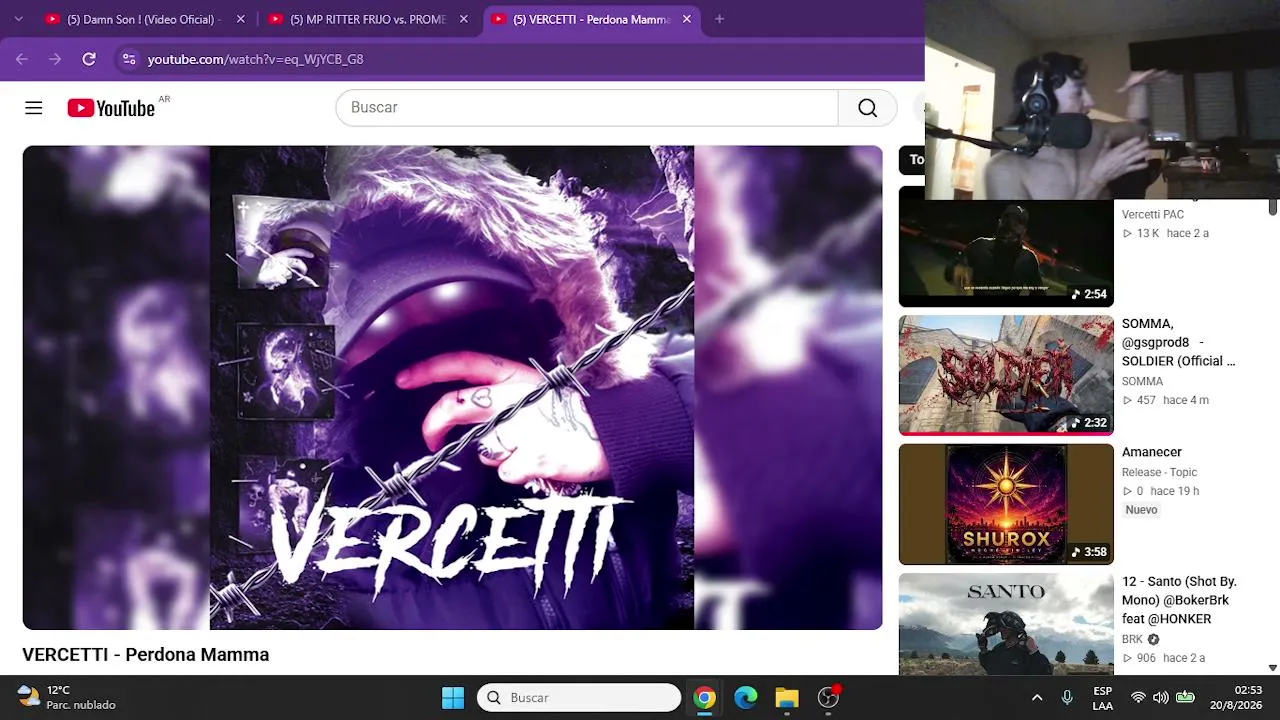
Task: Show hidden icons with tray chevron
Action: pyautogui.click(x=1037, y=698)
